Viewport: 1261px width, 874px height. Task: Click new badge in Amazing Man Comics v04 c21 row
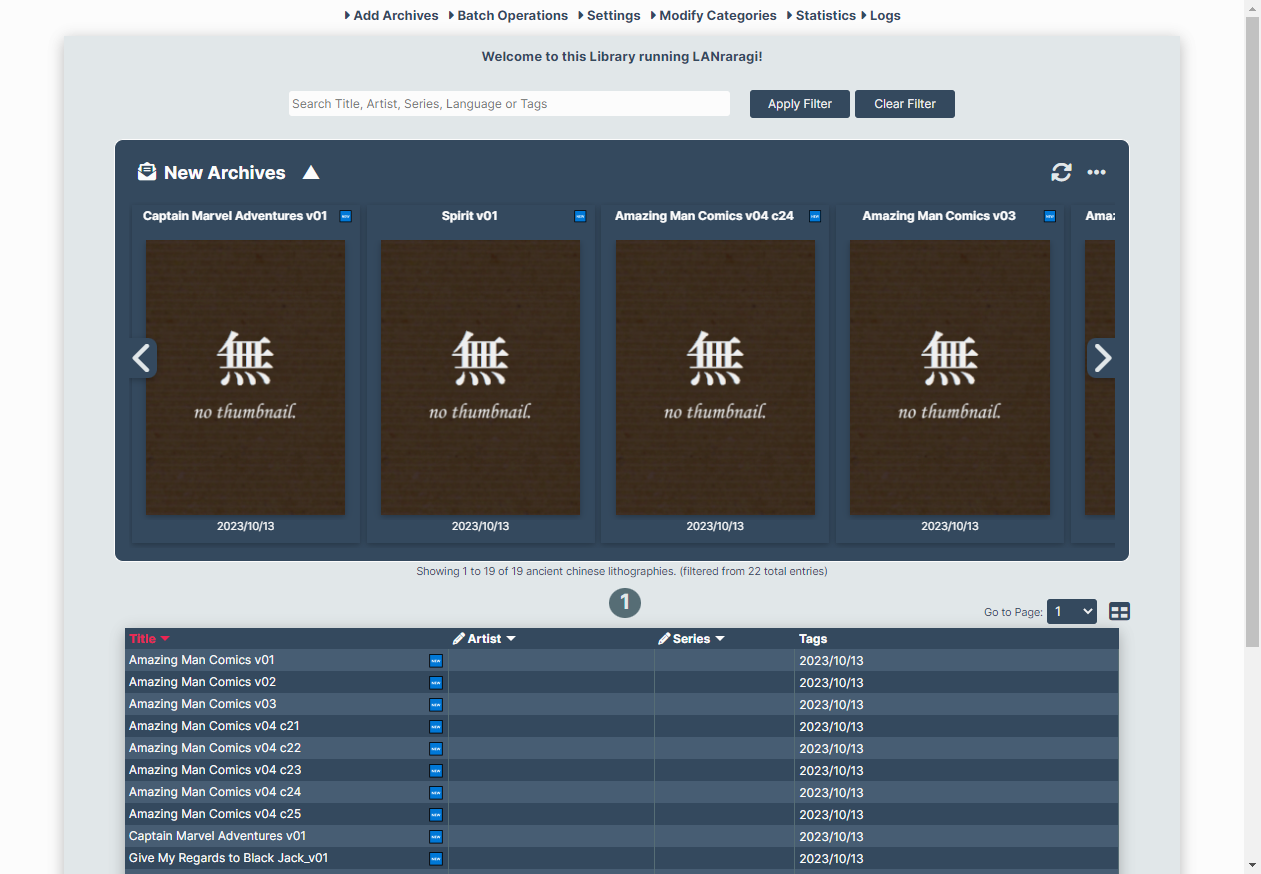tap(436, 727)
